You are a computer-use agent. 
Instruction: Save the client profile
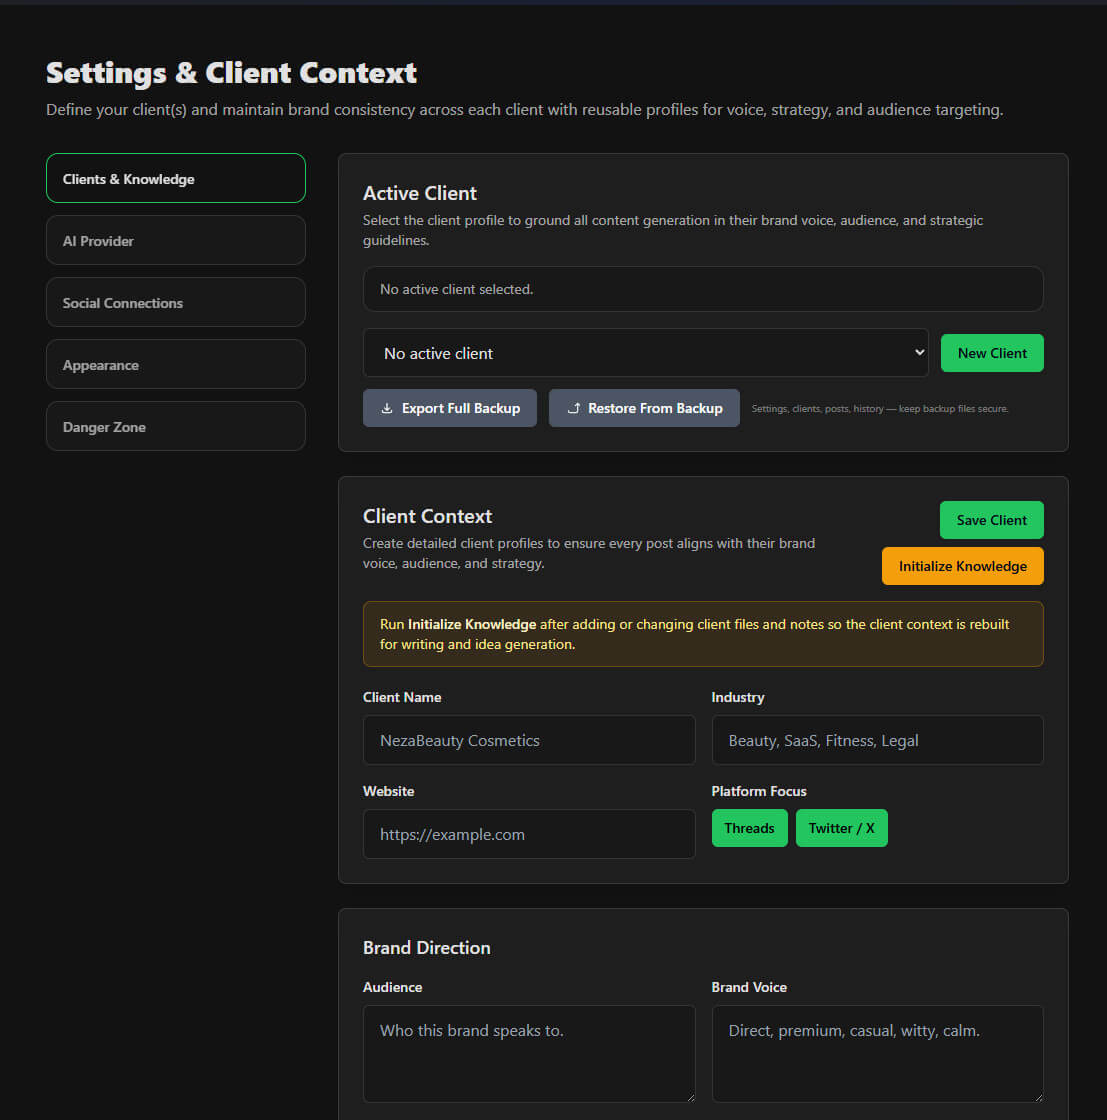click(x=991, y=520)
